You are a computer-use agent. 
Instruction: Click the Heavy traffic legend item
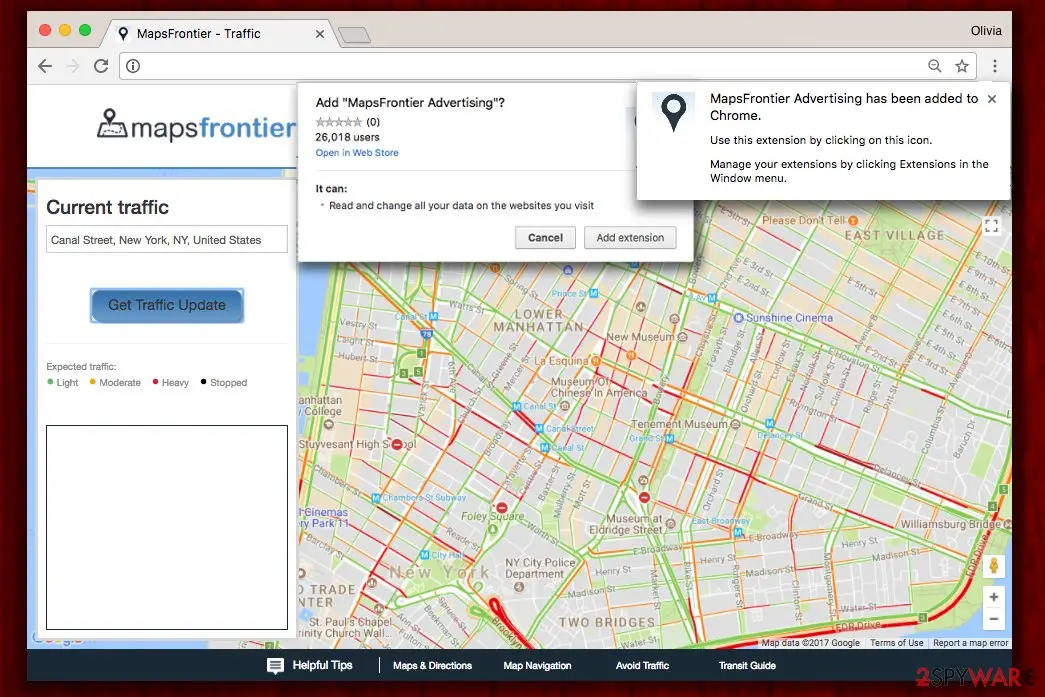pyautogui.click(x=171, y=382)
